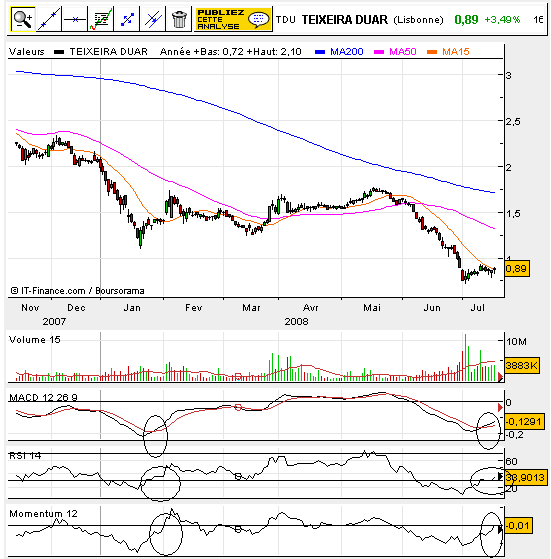Click the Fev label on the time axis

(x=194, y=308)
